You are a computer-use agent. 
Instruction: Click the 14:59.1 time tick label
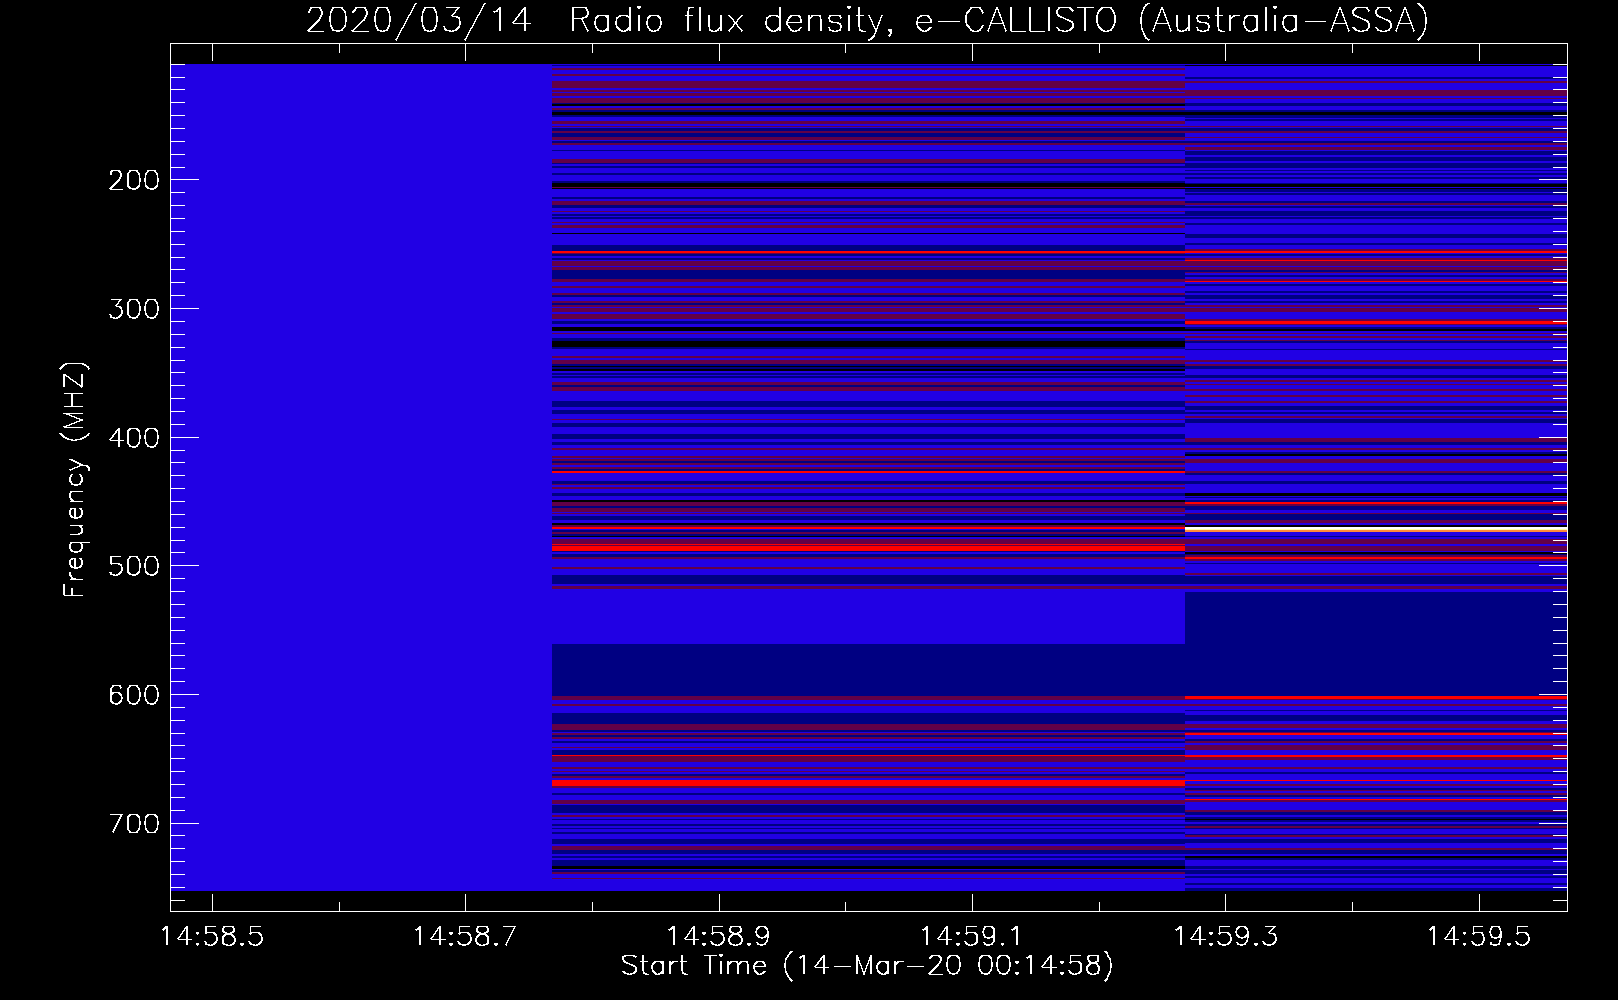972,937
